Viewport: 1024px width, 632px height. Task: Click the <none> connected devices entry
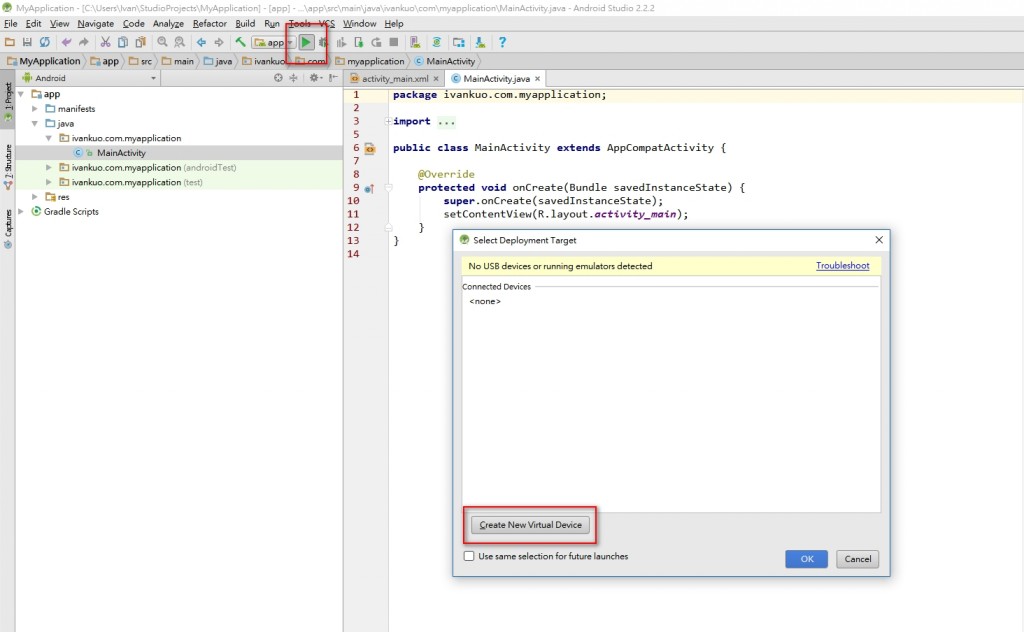tap(485, 302)
